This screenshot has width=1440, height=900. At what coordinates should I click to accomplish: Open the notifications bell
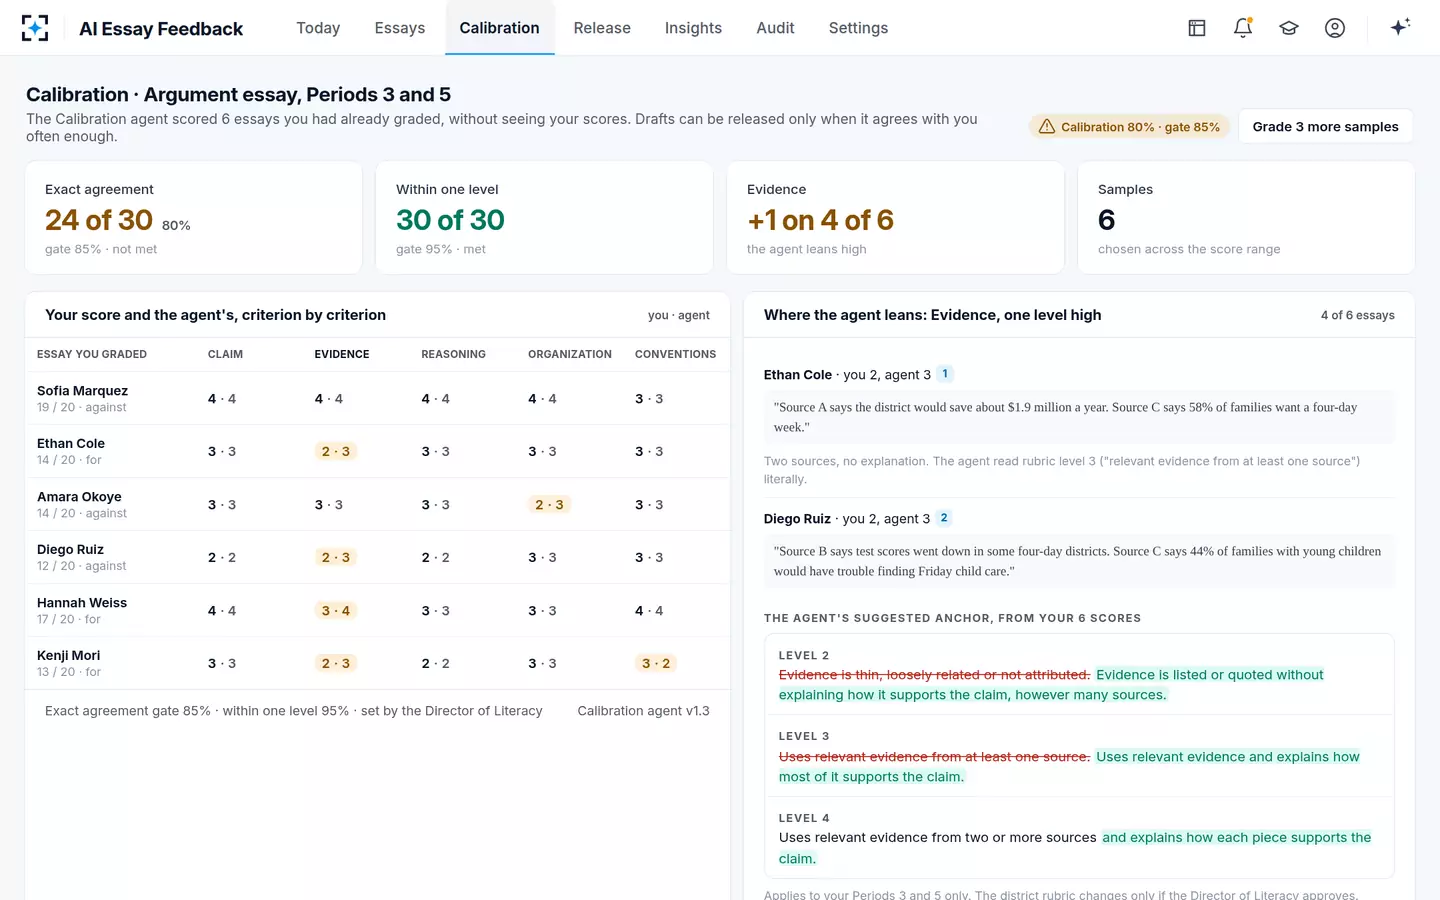click(1243, 28)
